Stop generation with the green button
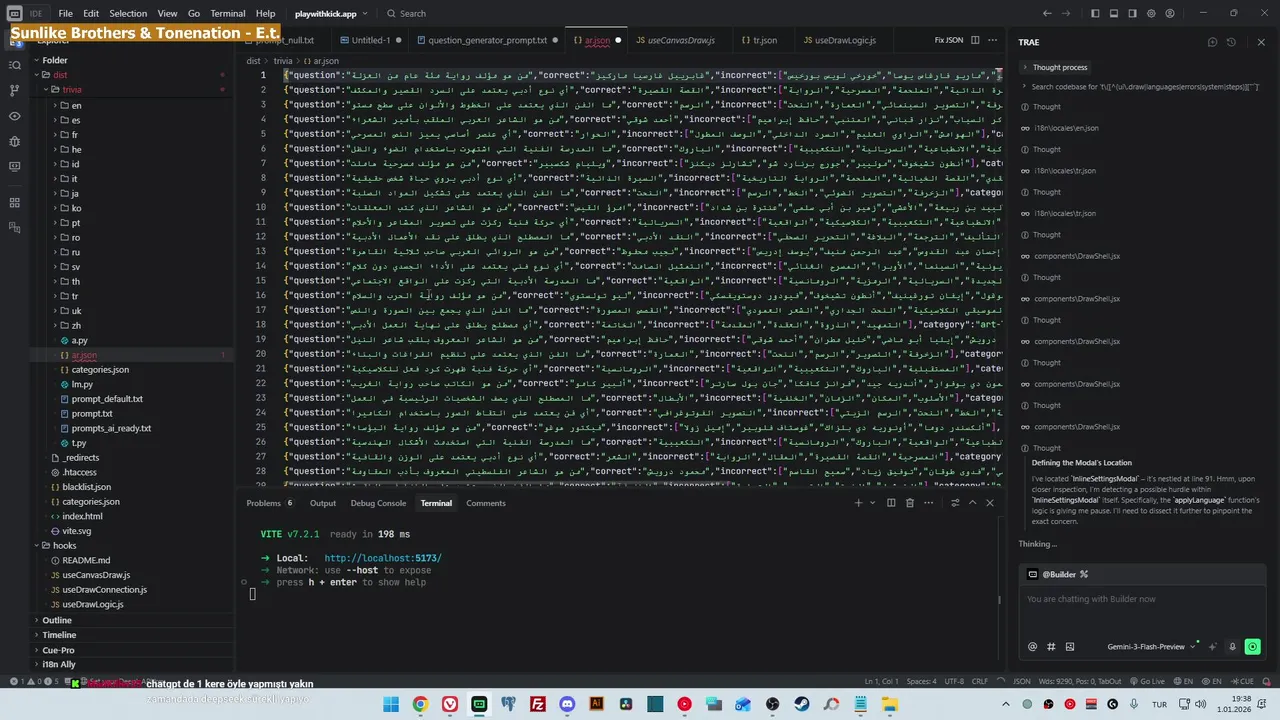 (1253, 647)
